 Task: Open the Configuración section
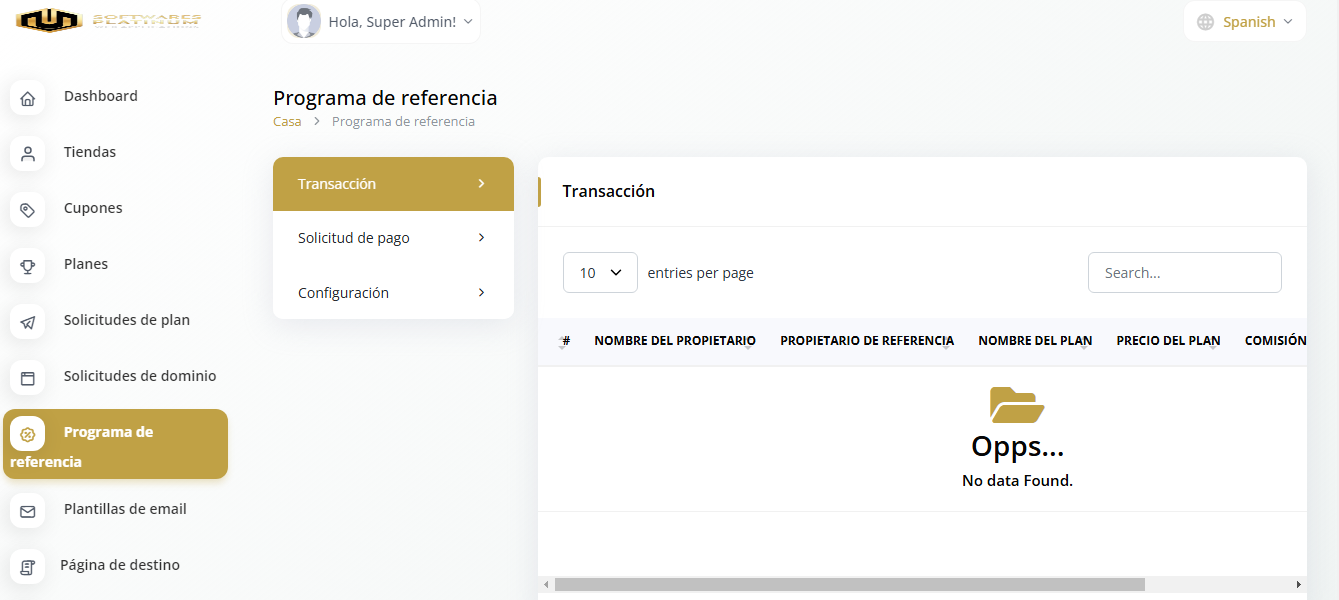pyautogui.click(x=392, y=293)
